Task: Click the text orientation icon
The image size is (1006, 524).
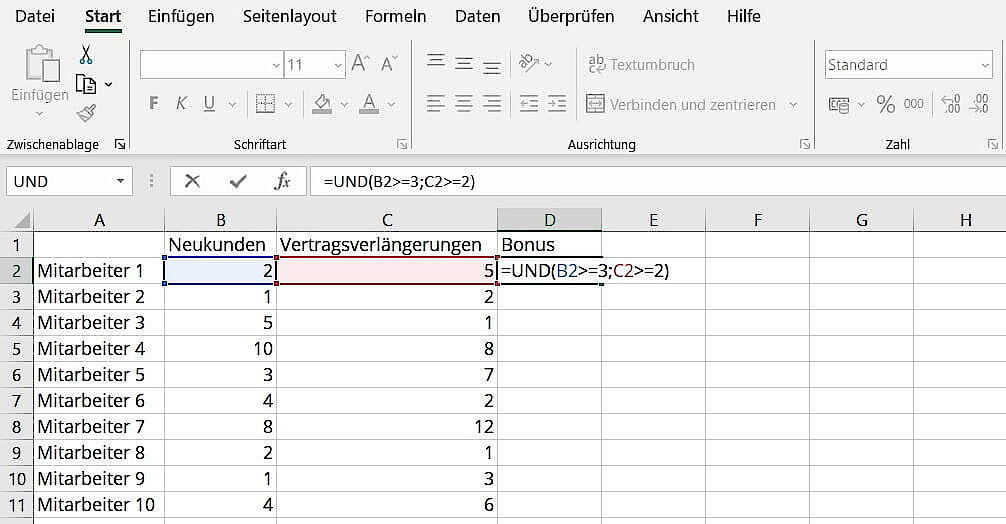Action: (529, 63)
